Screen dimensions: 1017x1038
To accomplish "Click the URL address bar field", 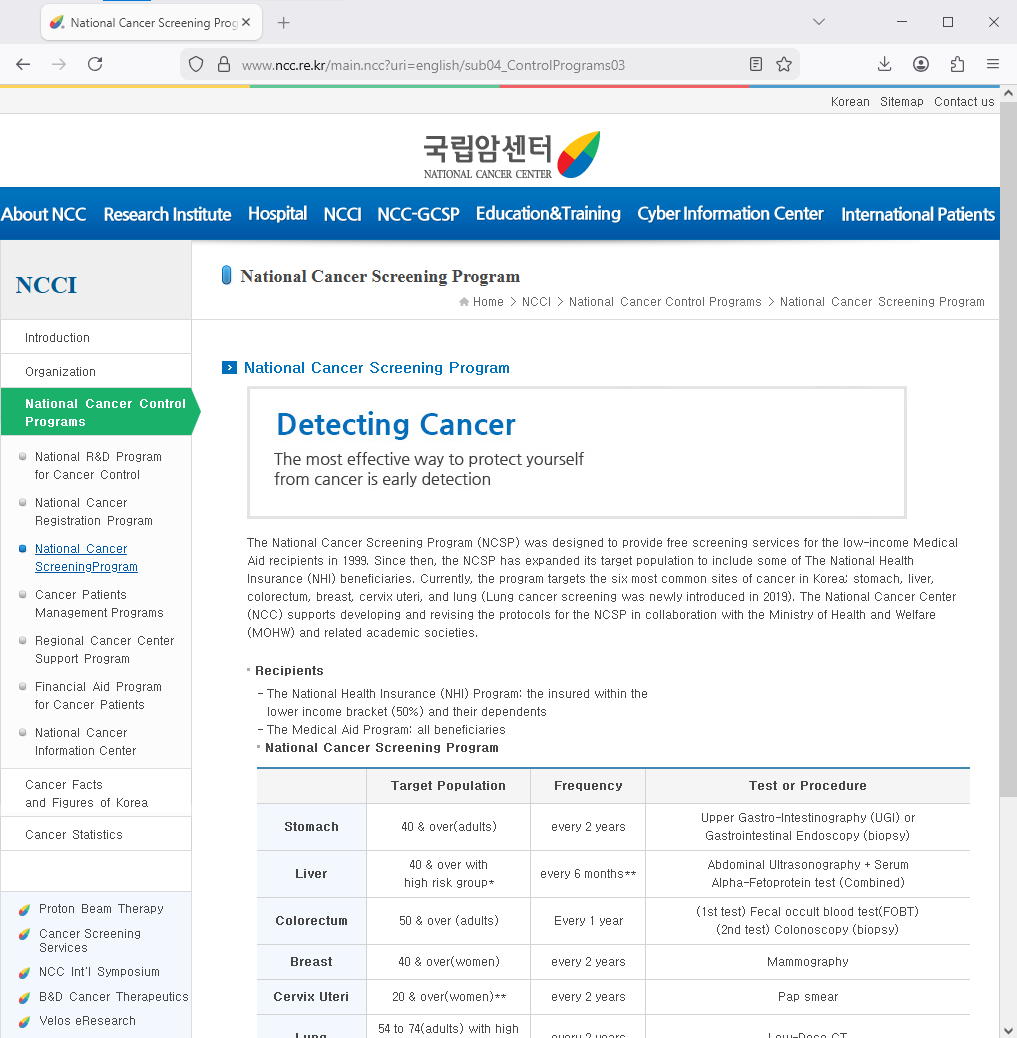I will pos(480,65).
